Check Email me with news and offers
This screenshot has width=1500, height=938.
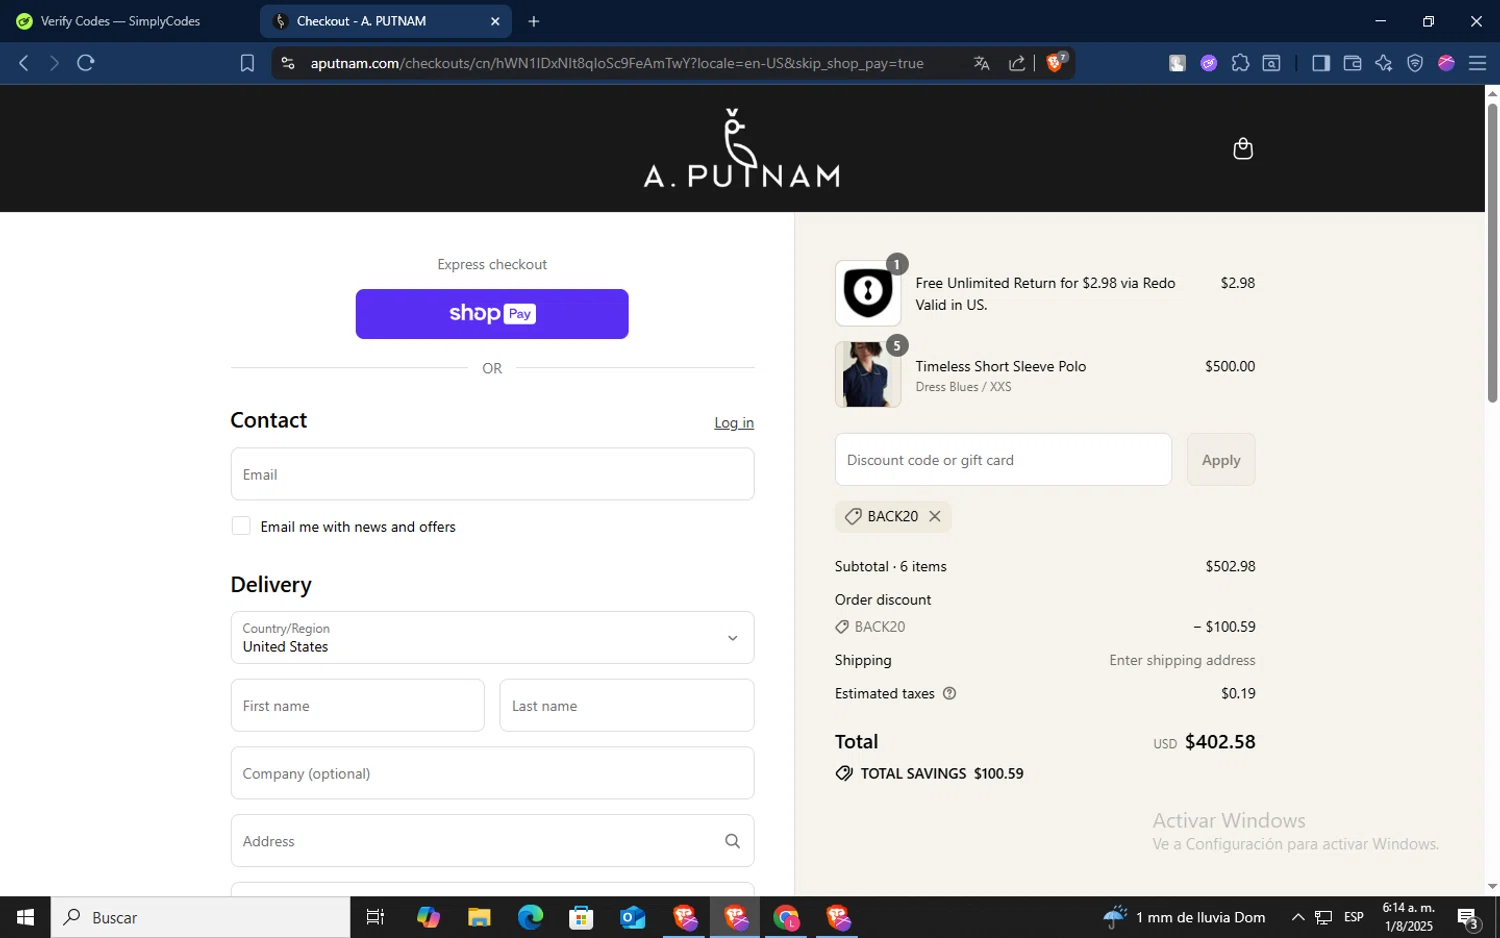pyautogui.click(x=241, y=526)
